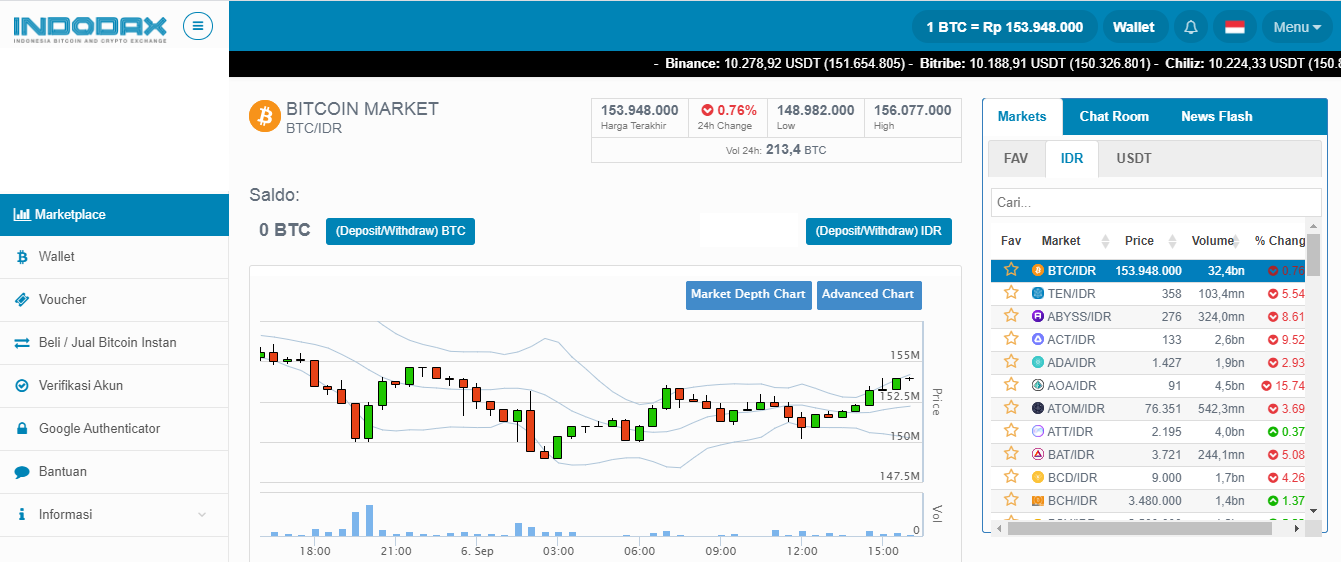The image size is (1341, 562).
Task: Click the Informasi info icon
Action: pyautogui.click(x=22, y=515)
